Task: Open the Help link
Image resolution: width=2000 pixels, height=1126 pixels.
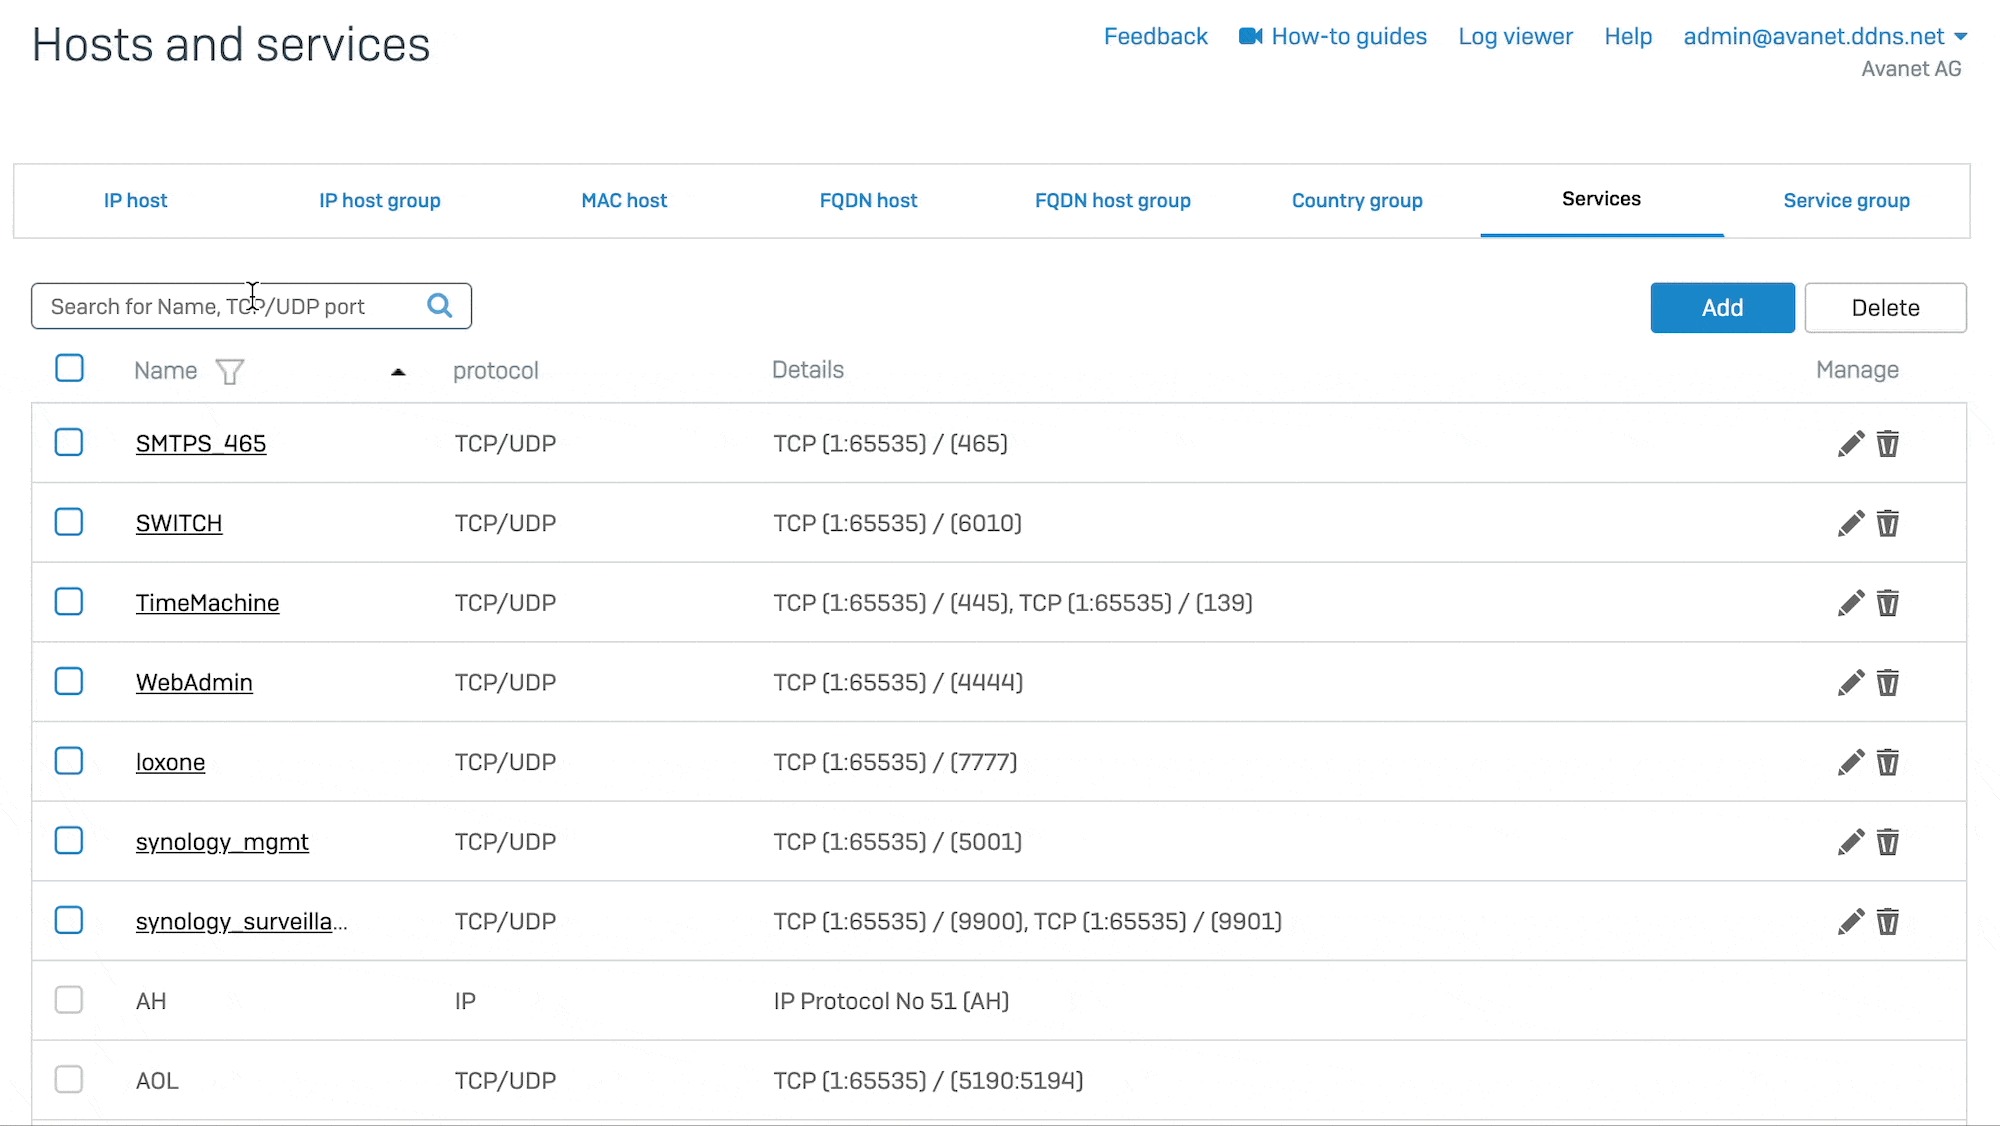Action: 1628,37
